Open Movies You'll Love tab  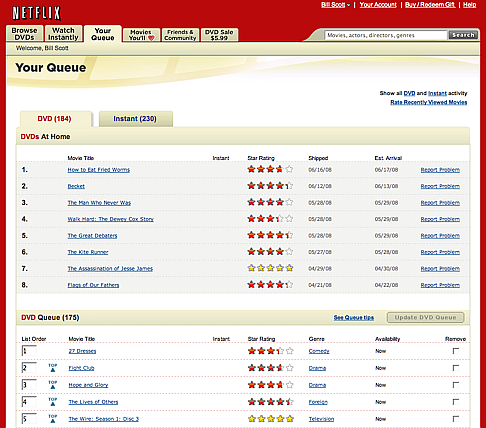coord(141,35)
